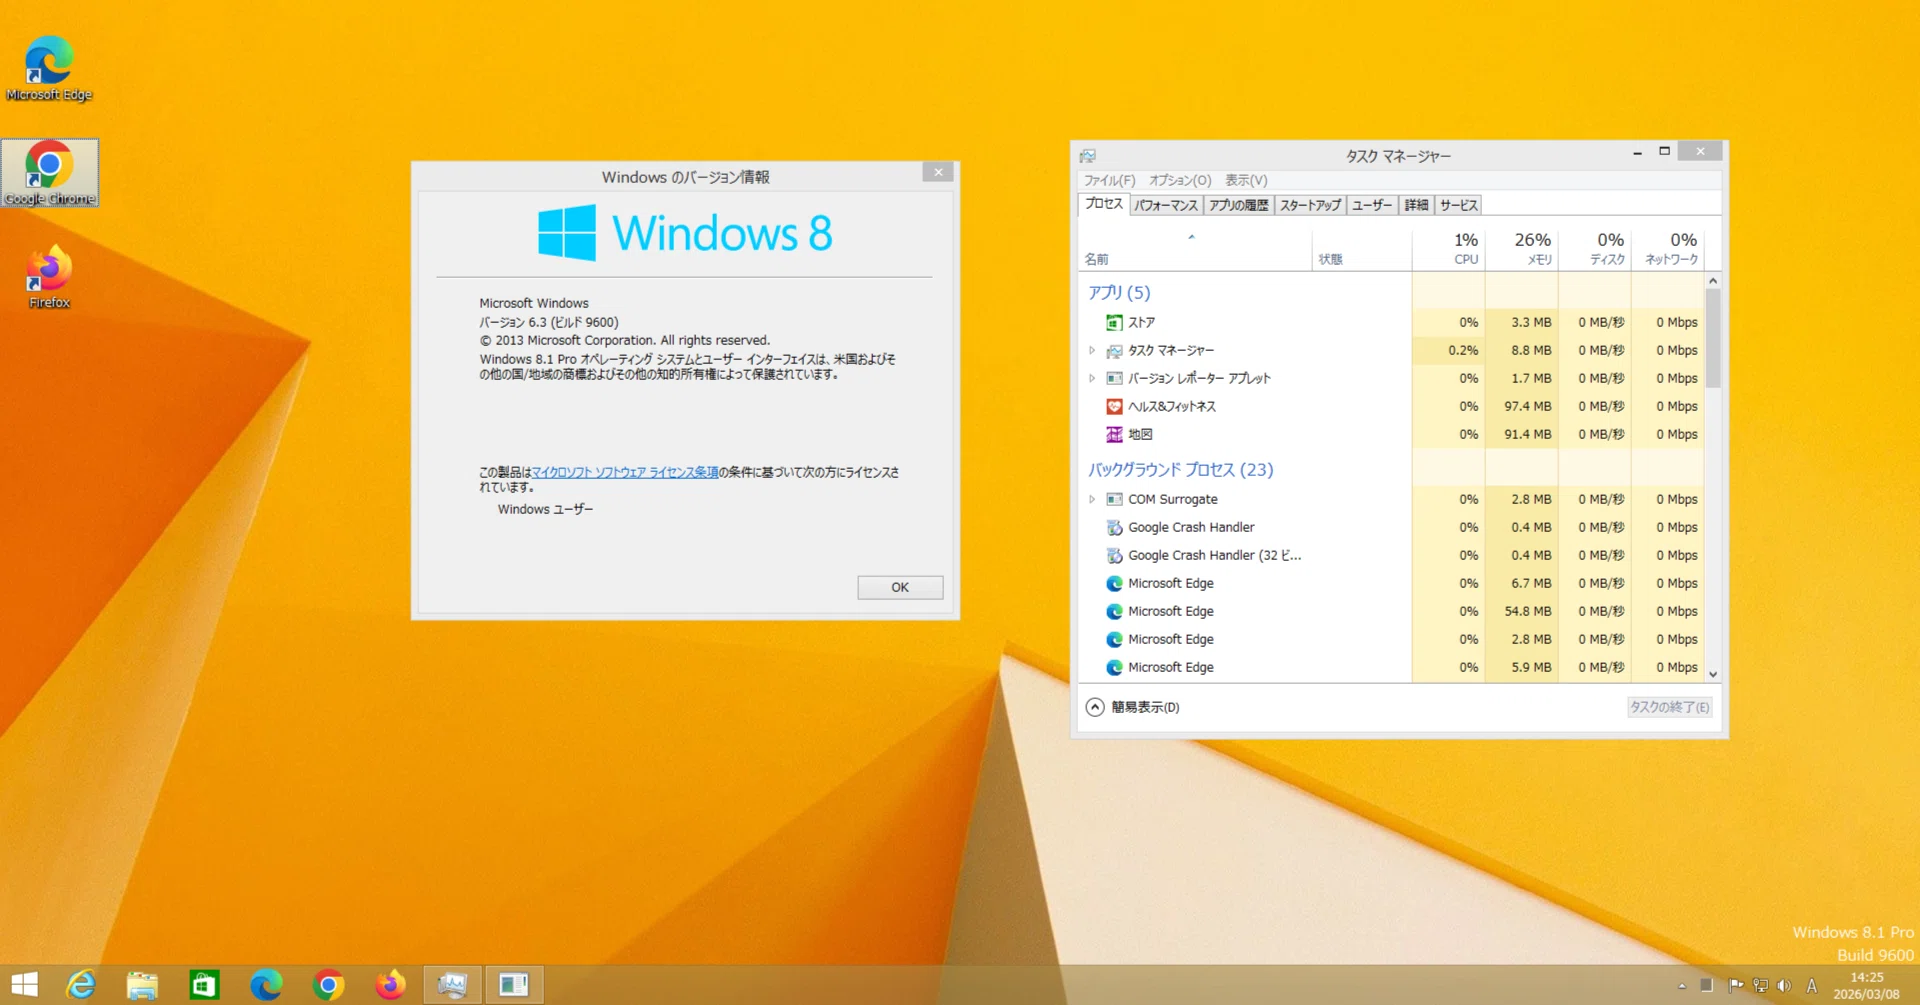The height and width of the screenshot is (1005, 1920).
Task: Sort processes by メモリ column
Action: pyautogui.click(x=1522, y=248)
